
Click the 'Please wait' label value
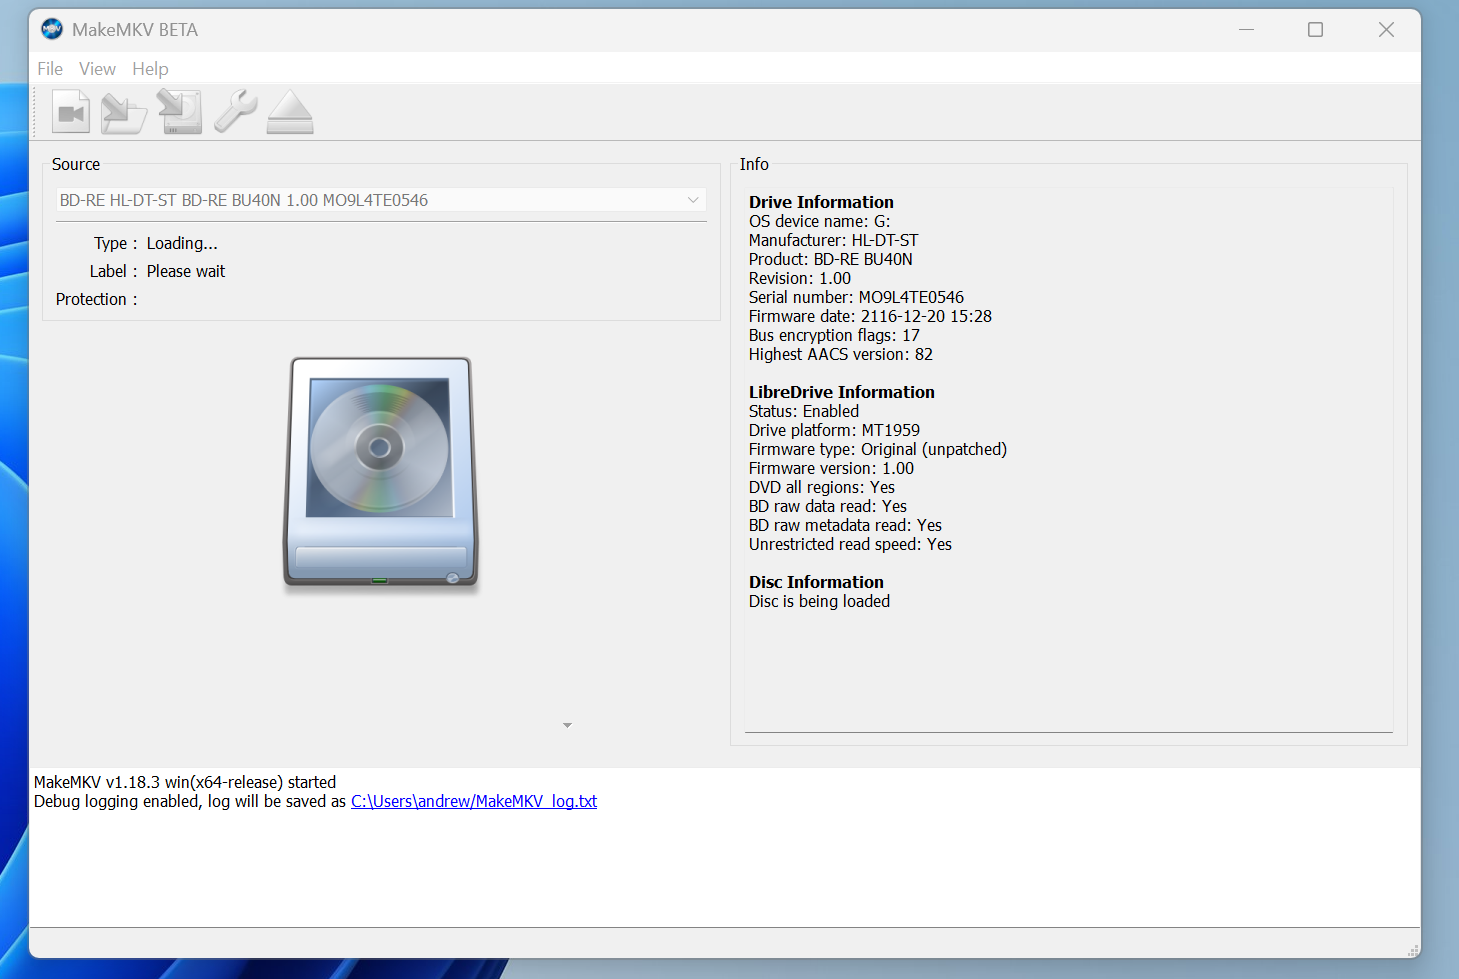186,271
